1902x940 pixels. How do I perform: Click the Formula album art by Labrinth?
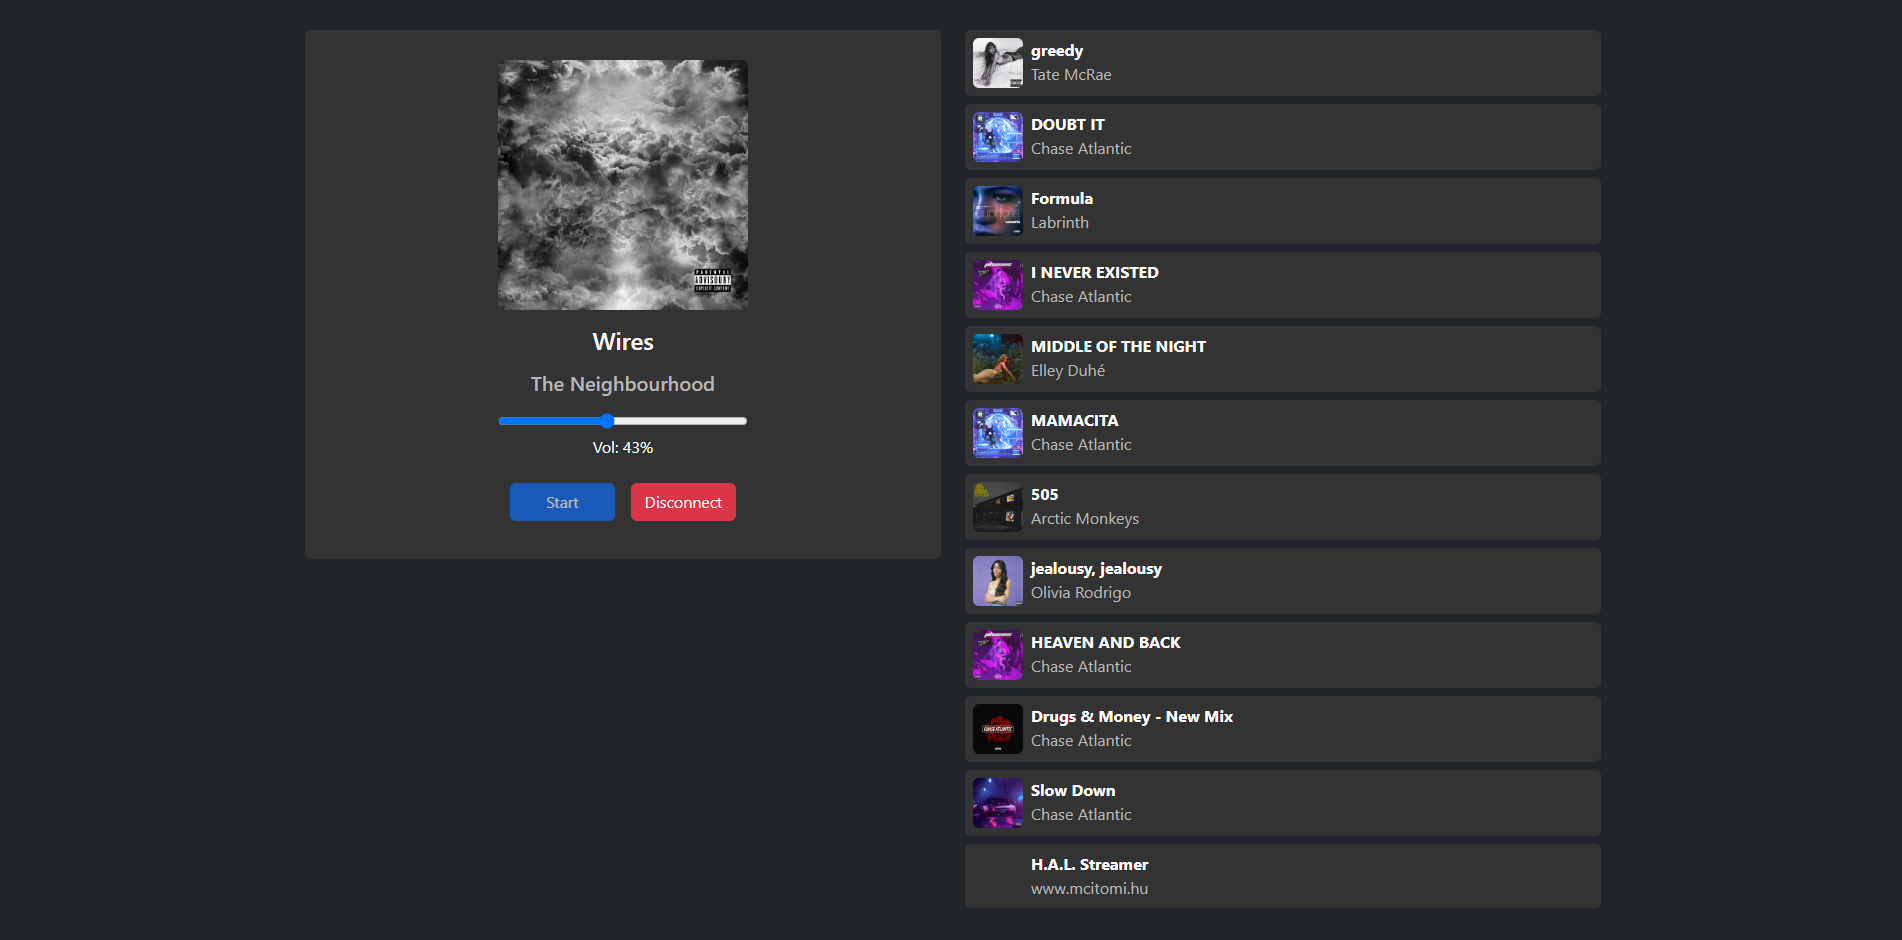click(997, 211)
